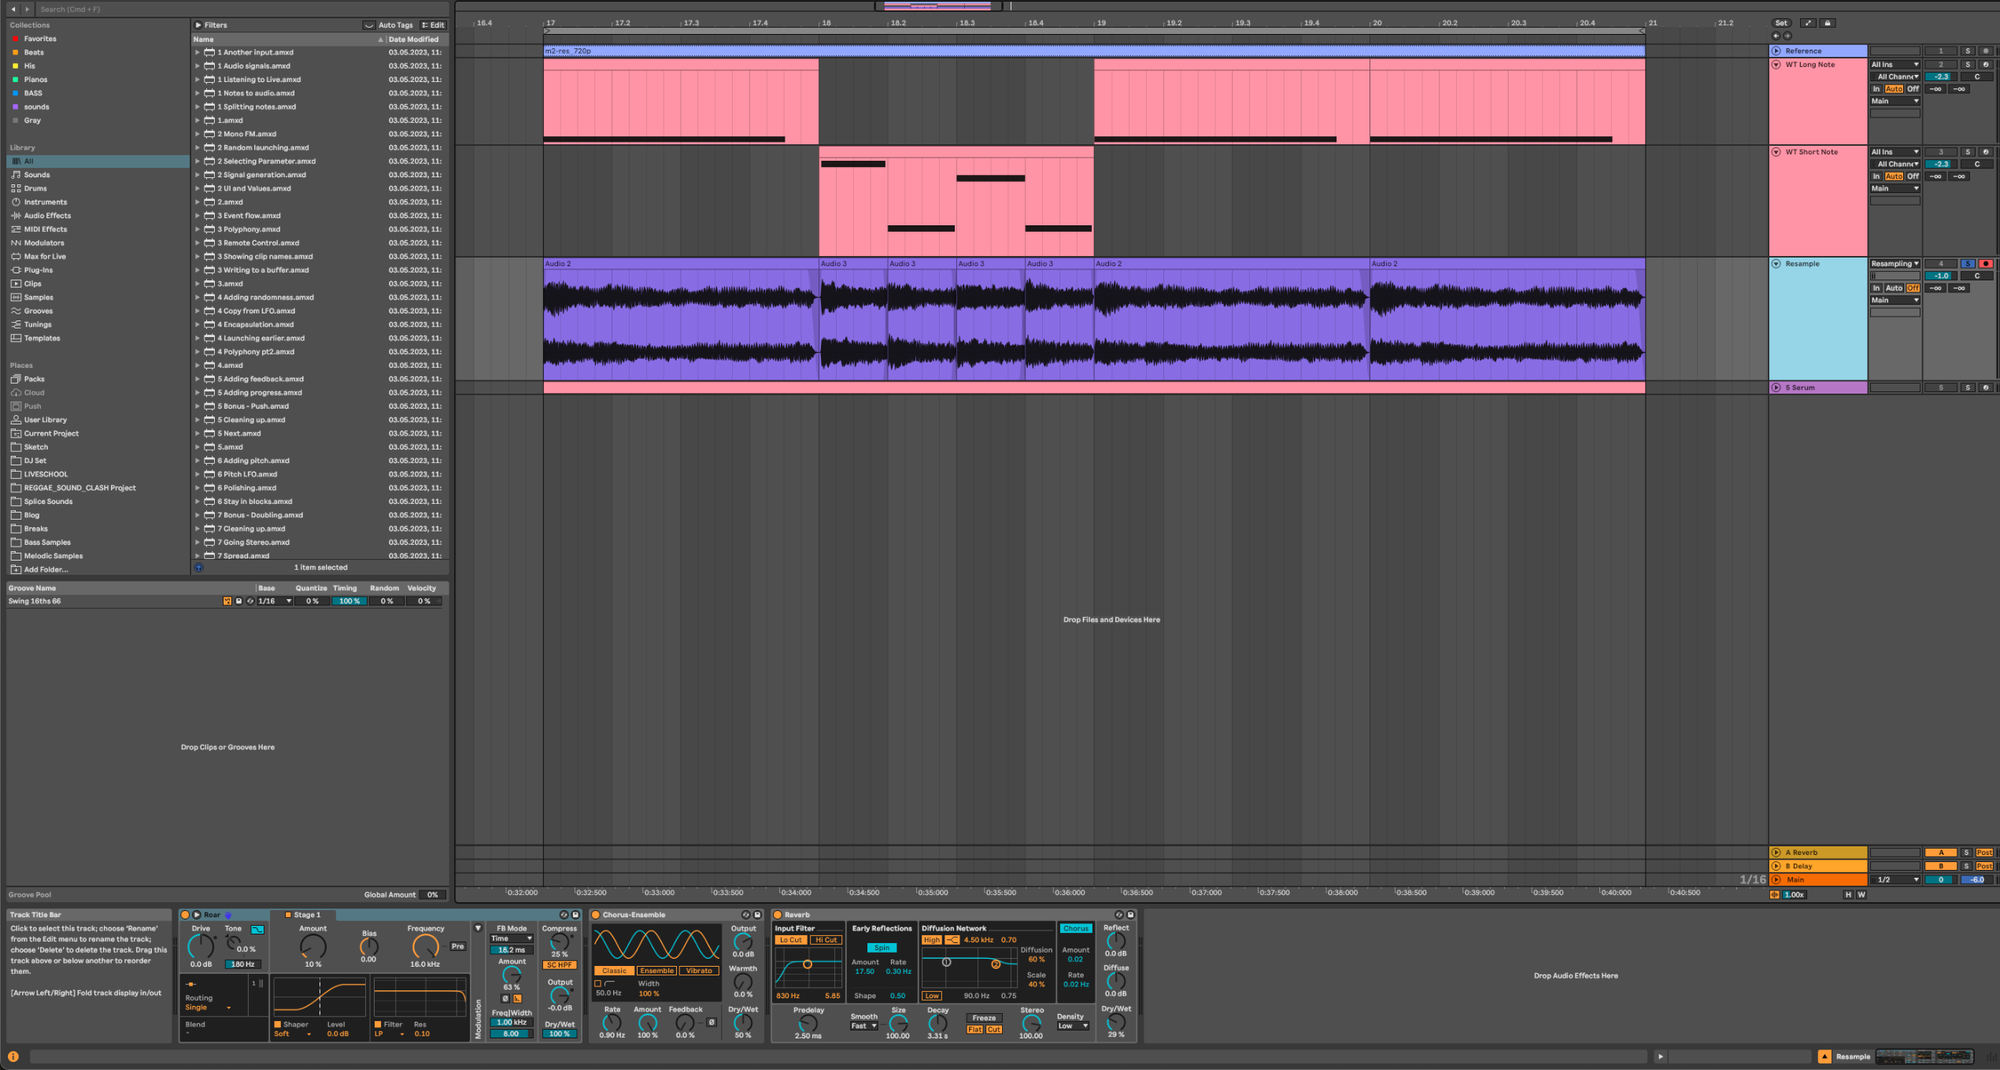The width and height of the screenshot is (2000, 1070).
Task: Click the Set locator button
Action: pyautogui.click(x=1781, y=23)
